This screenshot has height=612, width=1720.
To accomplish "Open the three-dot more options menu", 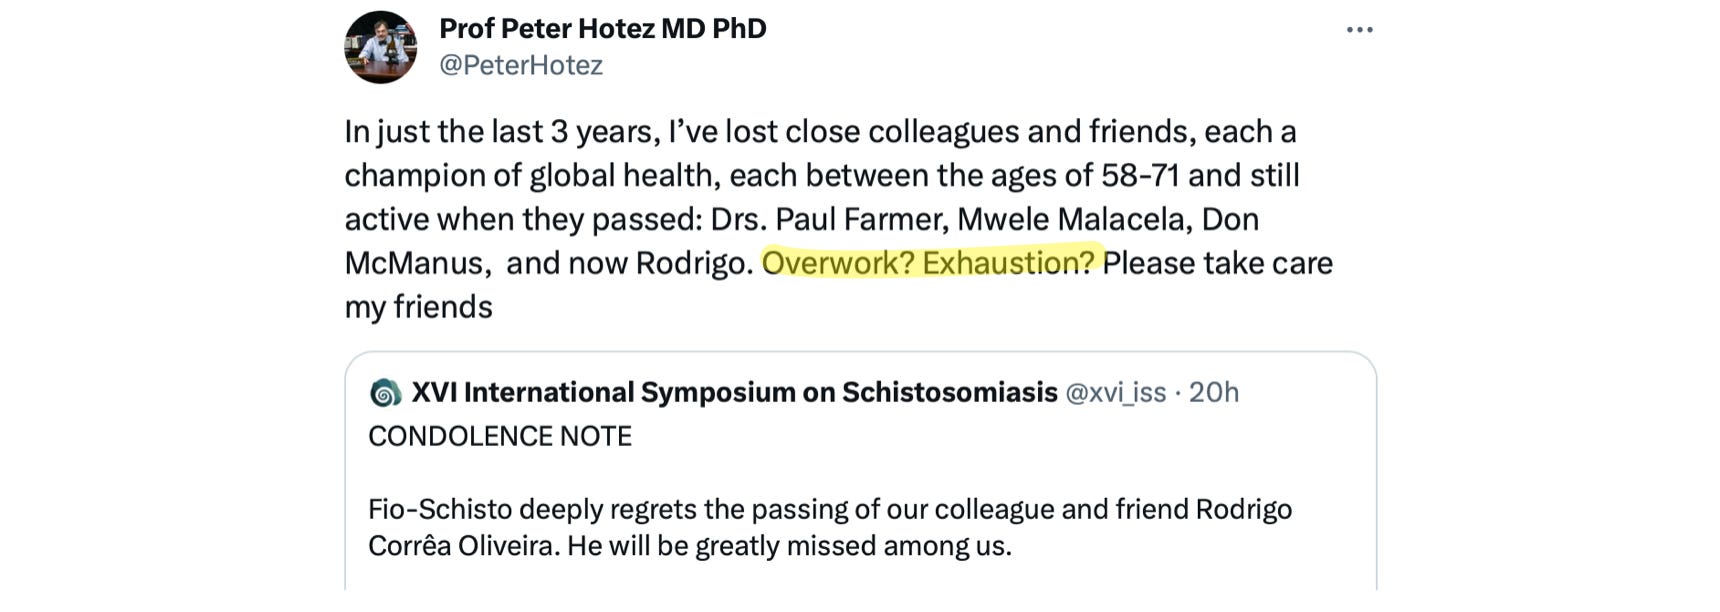I will click(1359, 30).
